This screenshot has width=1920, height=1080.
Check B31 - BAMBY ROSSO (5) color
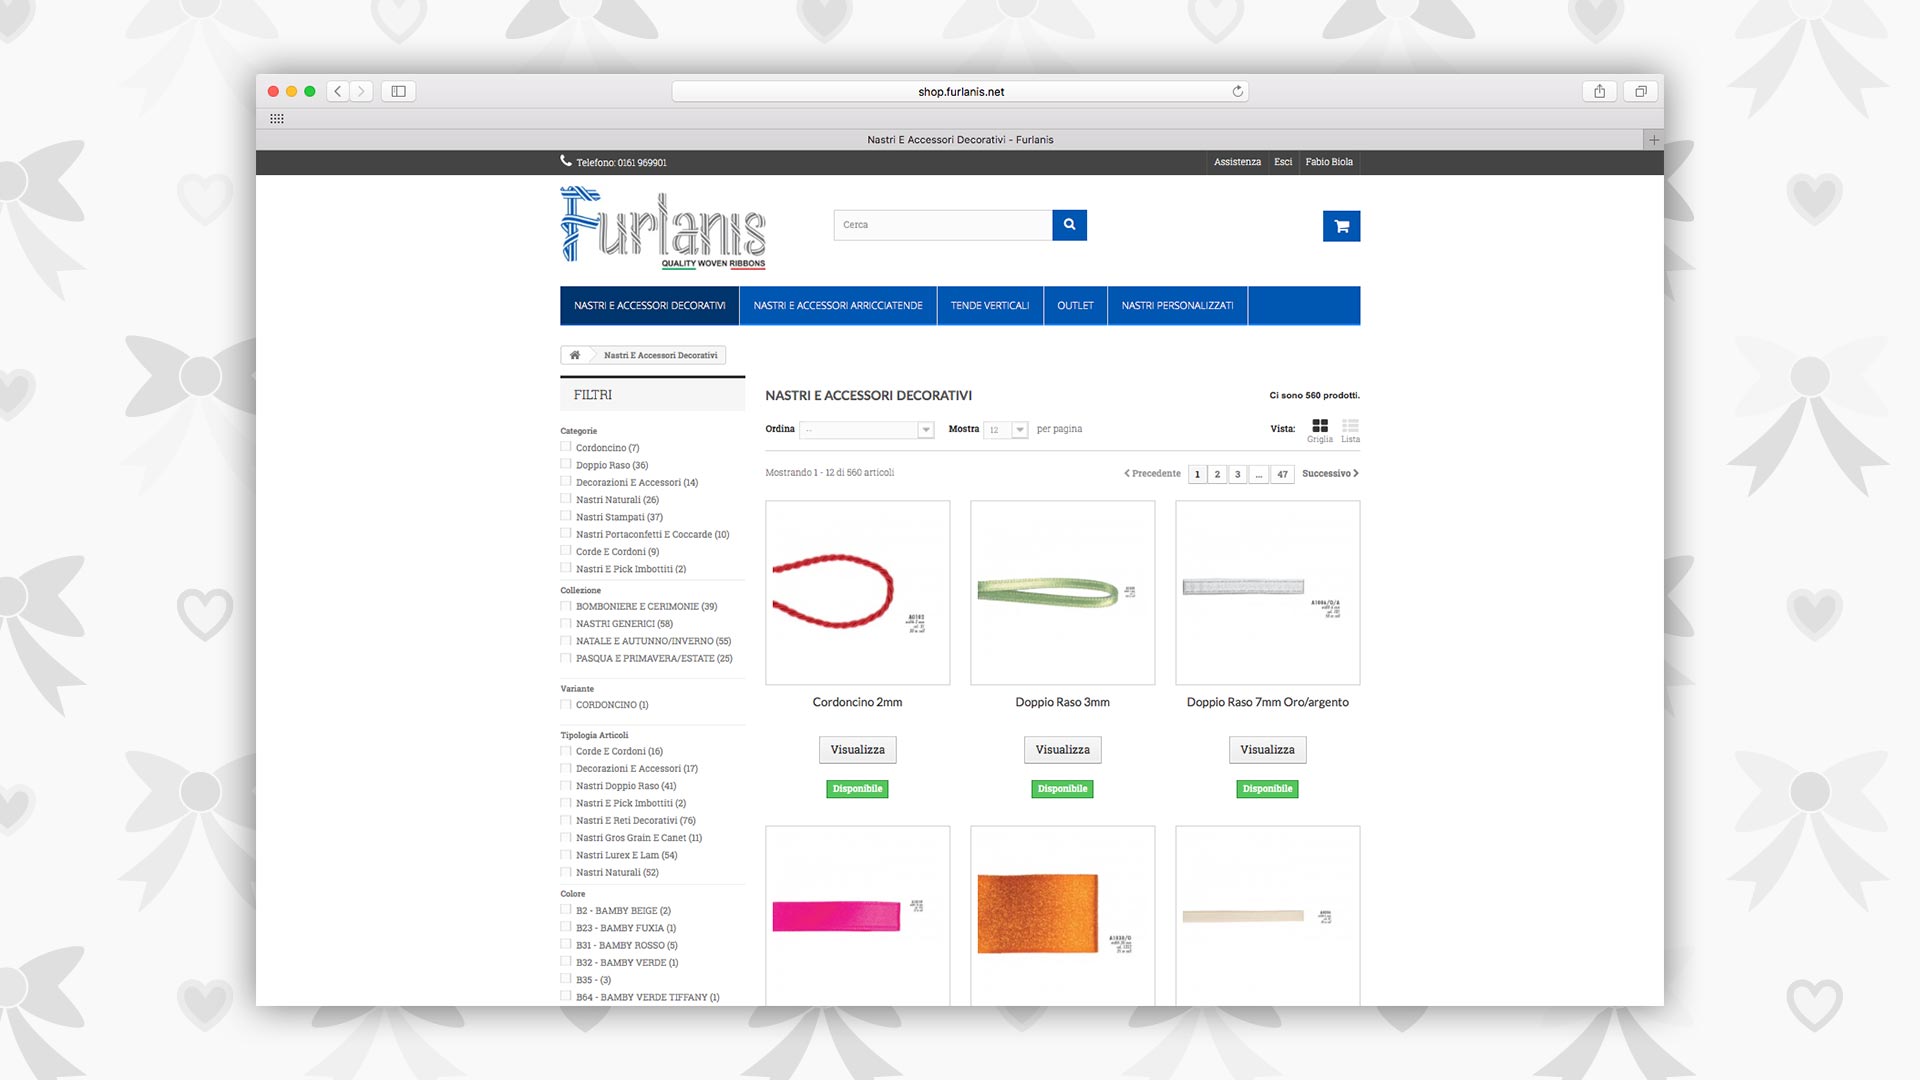coord(566,945)
